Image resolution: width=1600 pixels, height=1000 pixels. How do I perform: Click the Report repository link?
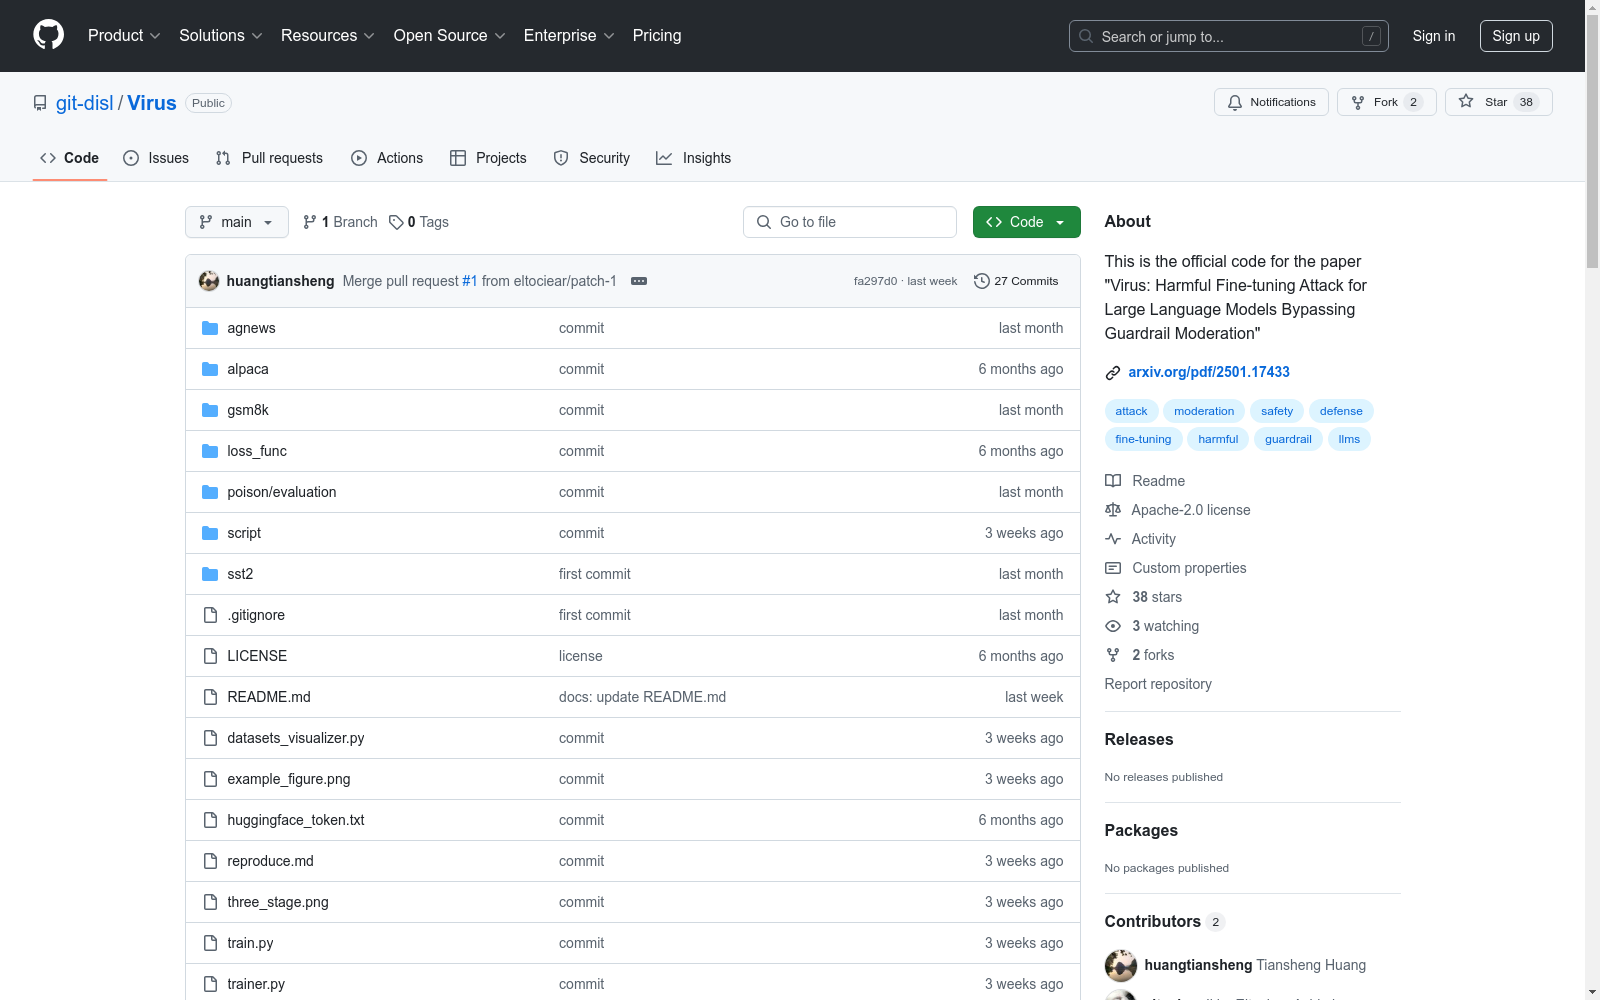pos(1158,684)
